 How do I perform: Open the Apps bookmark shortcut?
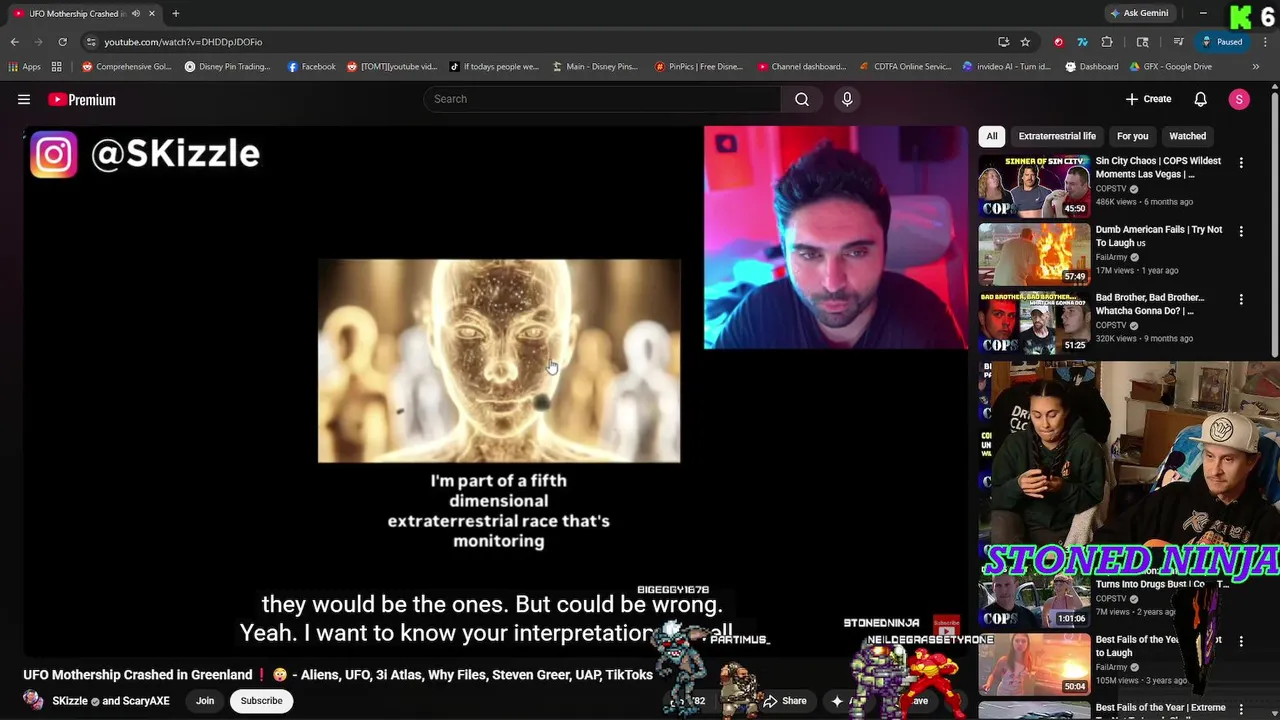pyautogui.click(x=24, y=67)
